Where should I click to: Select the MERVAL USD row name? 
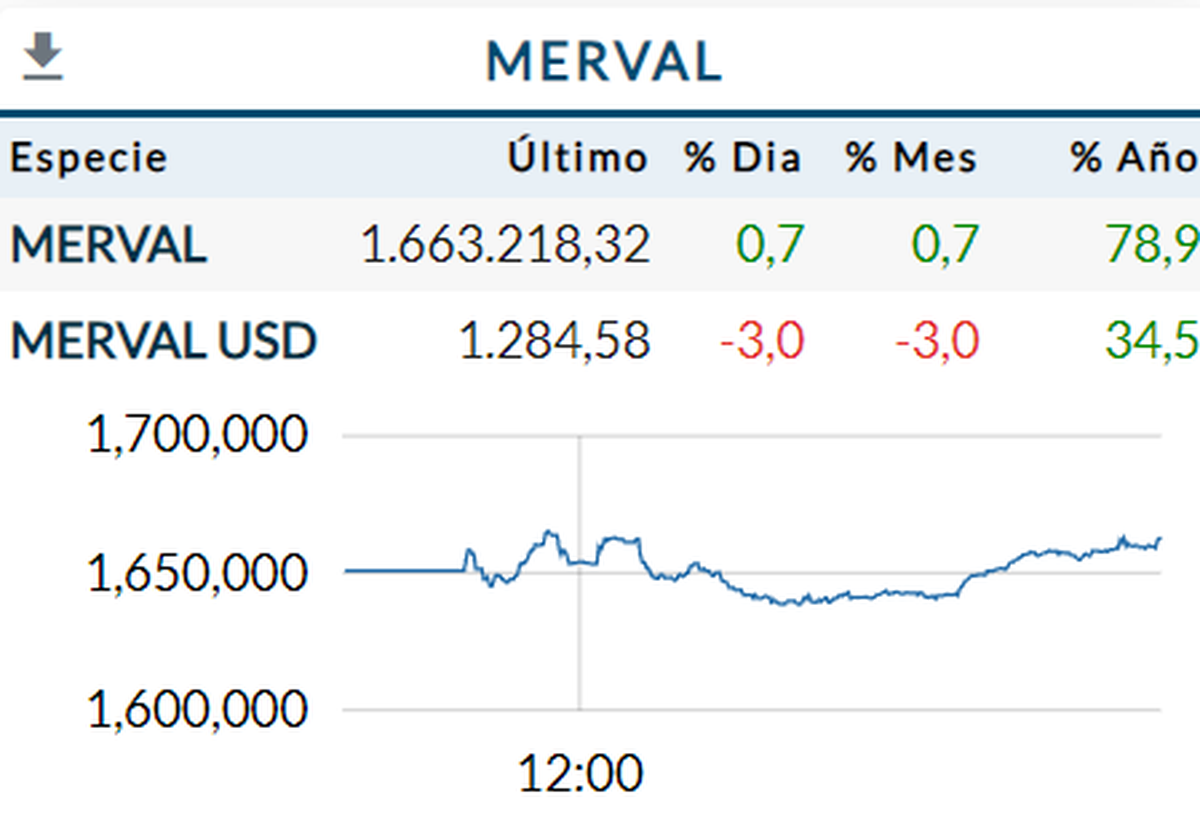tap(163, 342)
